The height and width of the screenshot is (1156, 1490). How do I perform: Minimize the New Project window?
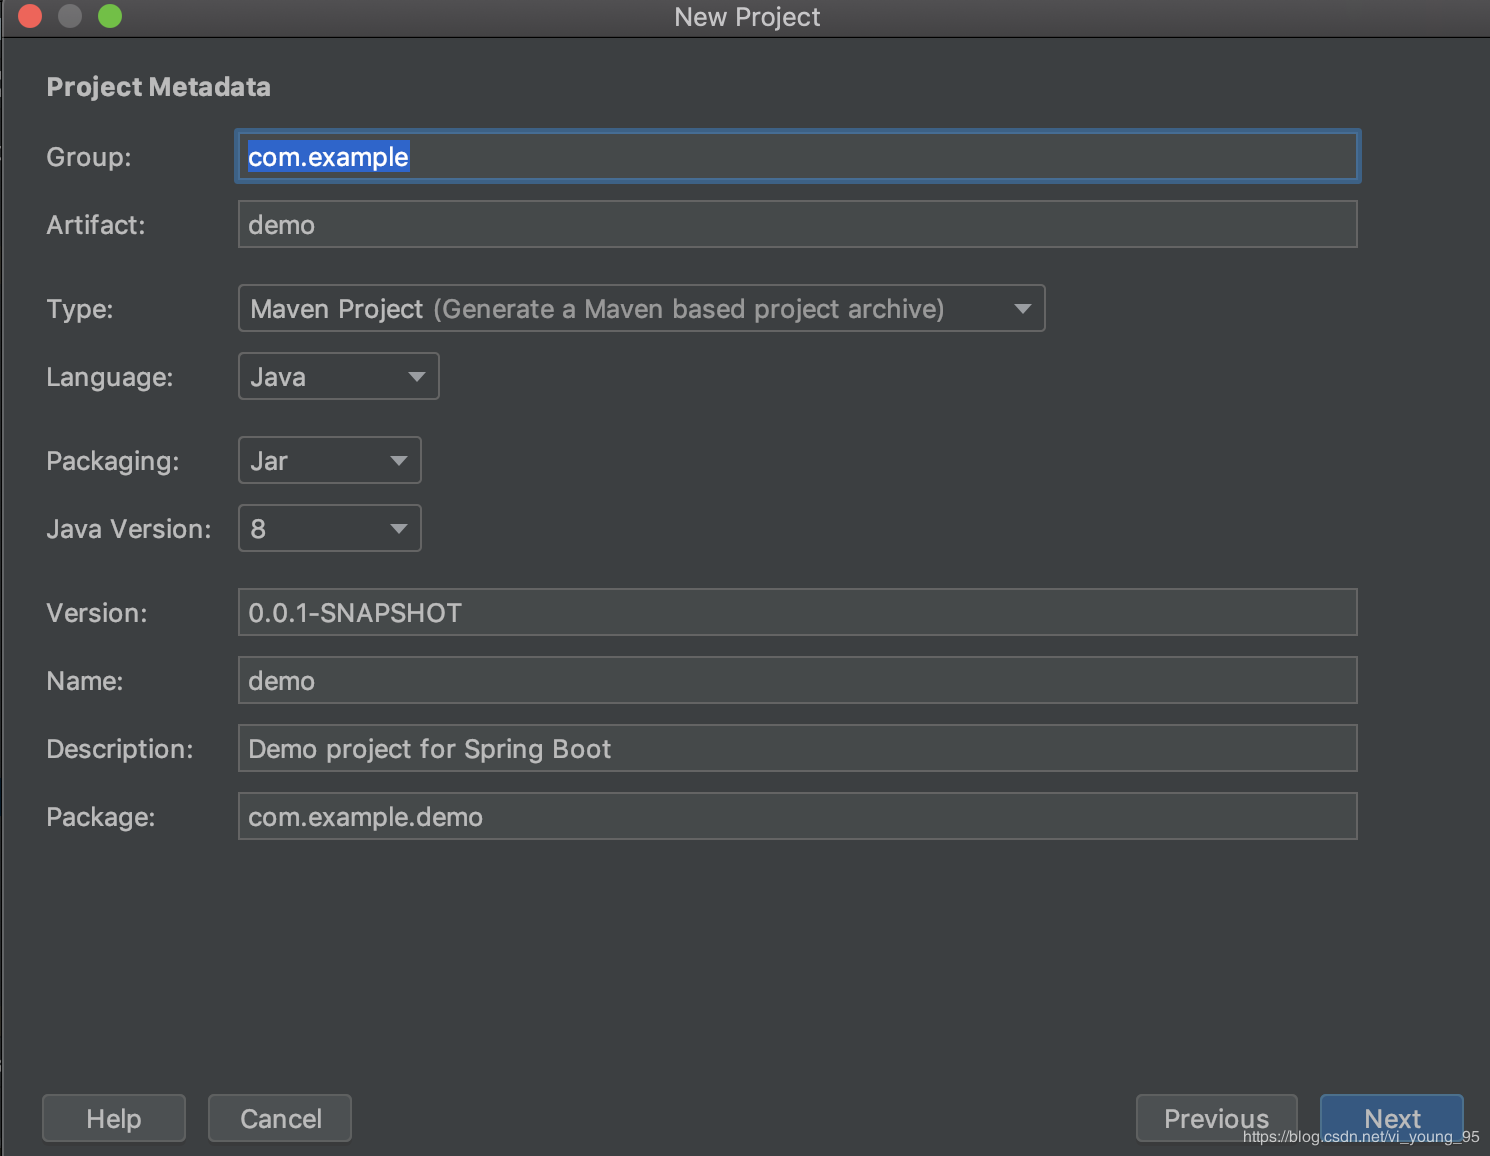click(x=70, y=16)
